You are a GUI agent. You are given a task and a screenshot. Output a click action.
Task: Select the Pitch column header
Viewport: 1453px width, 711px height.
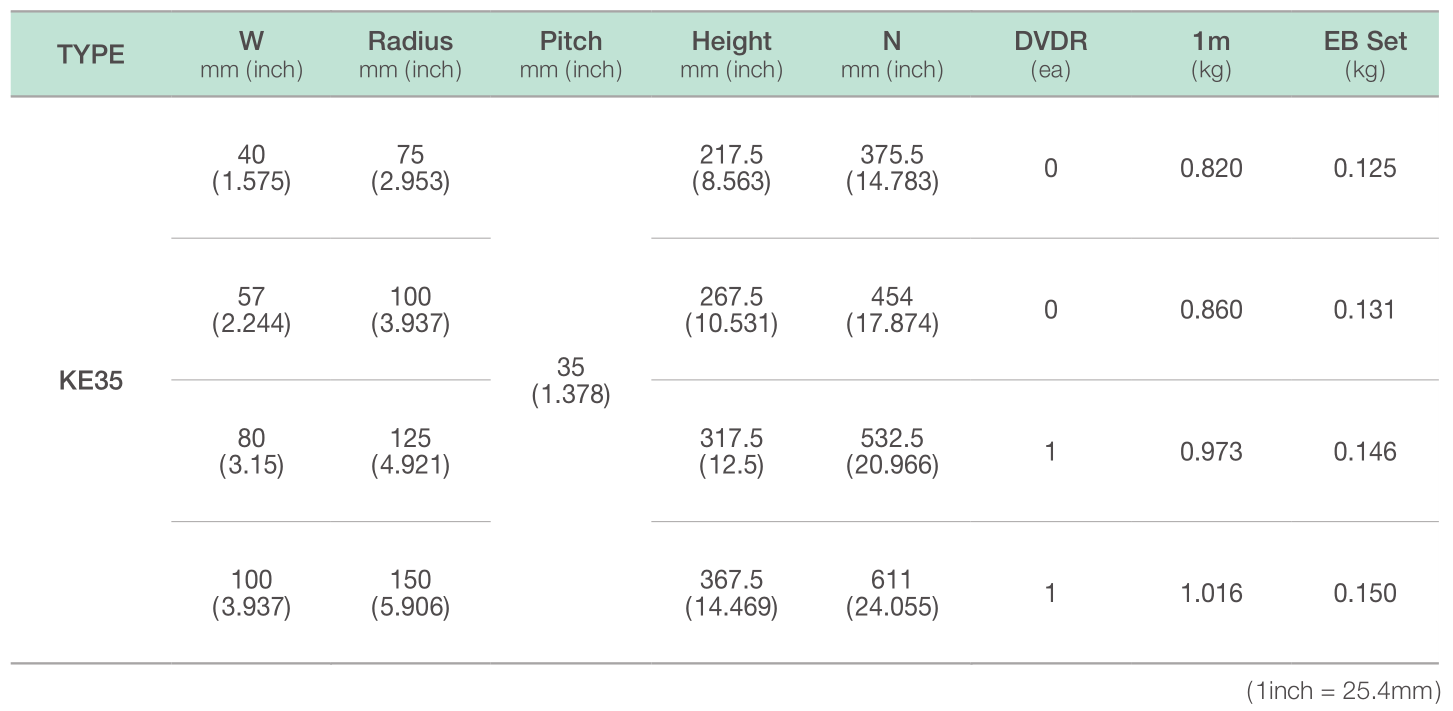pyautogui.click(x=571, y=55)
